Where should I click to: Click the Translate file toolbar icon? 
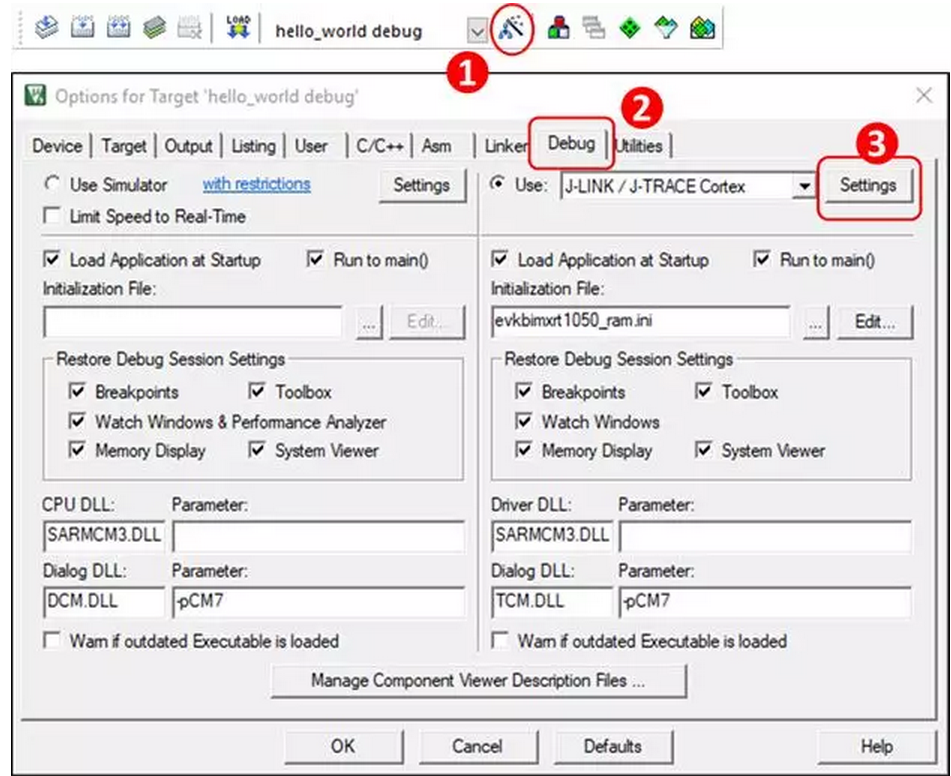coord(46,27)
